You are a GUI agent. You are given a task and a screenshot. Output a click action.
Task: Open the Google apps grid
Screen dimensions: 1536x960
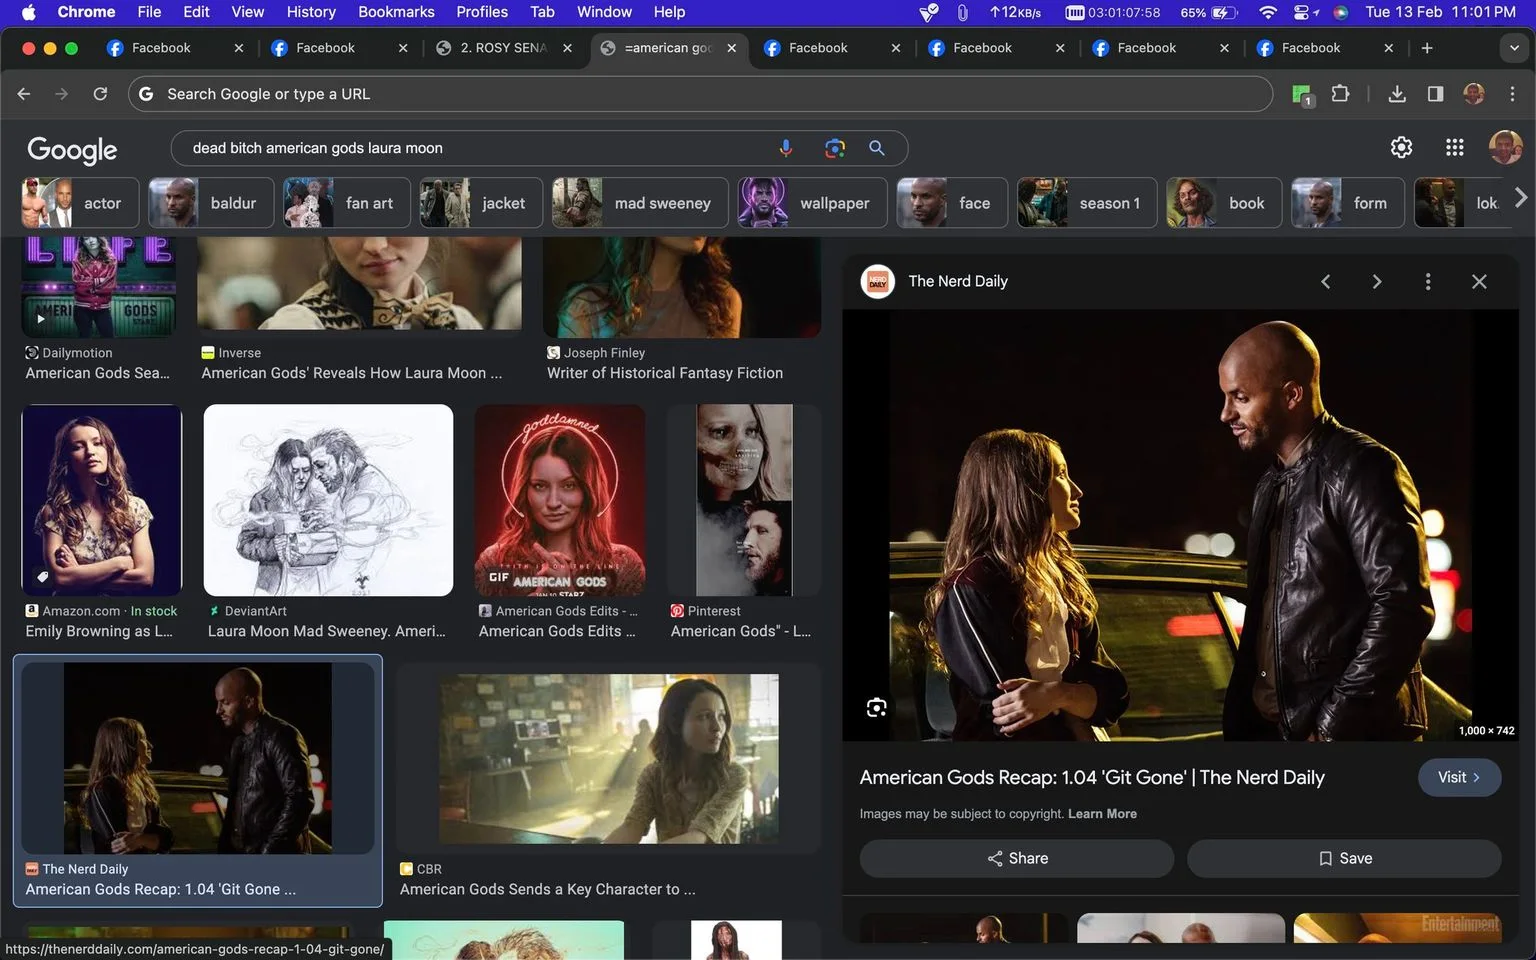[x=1455, y=147]
